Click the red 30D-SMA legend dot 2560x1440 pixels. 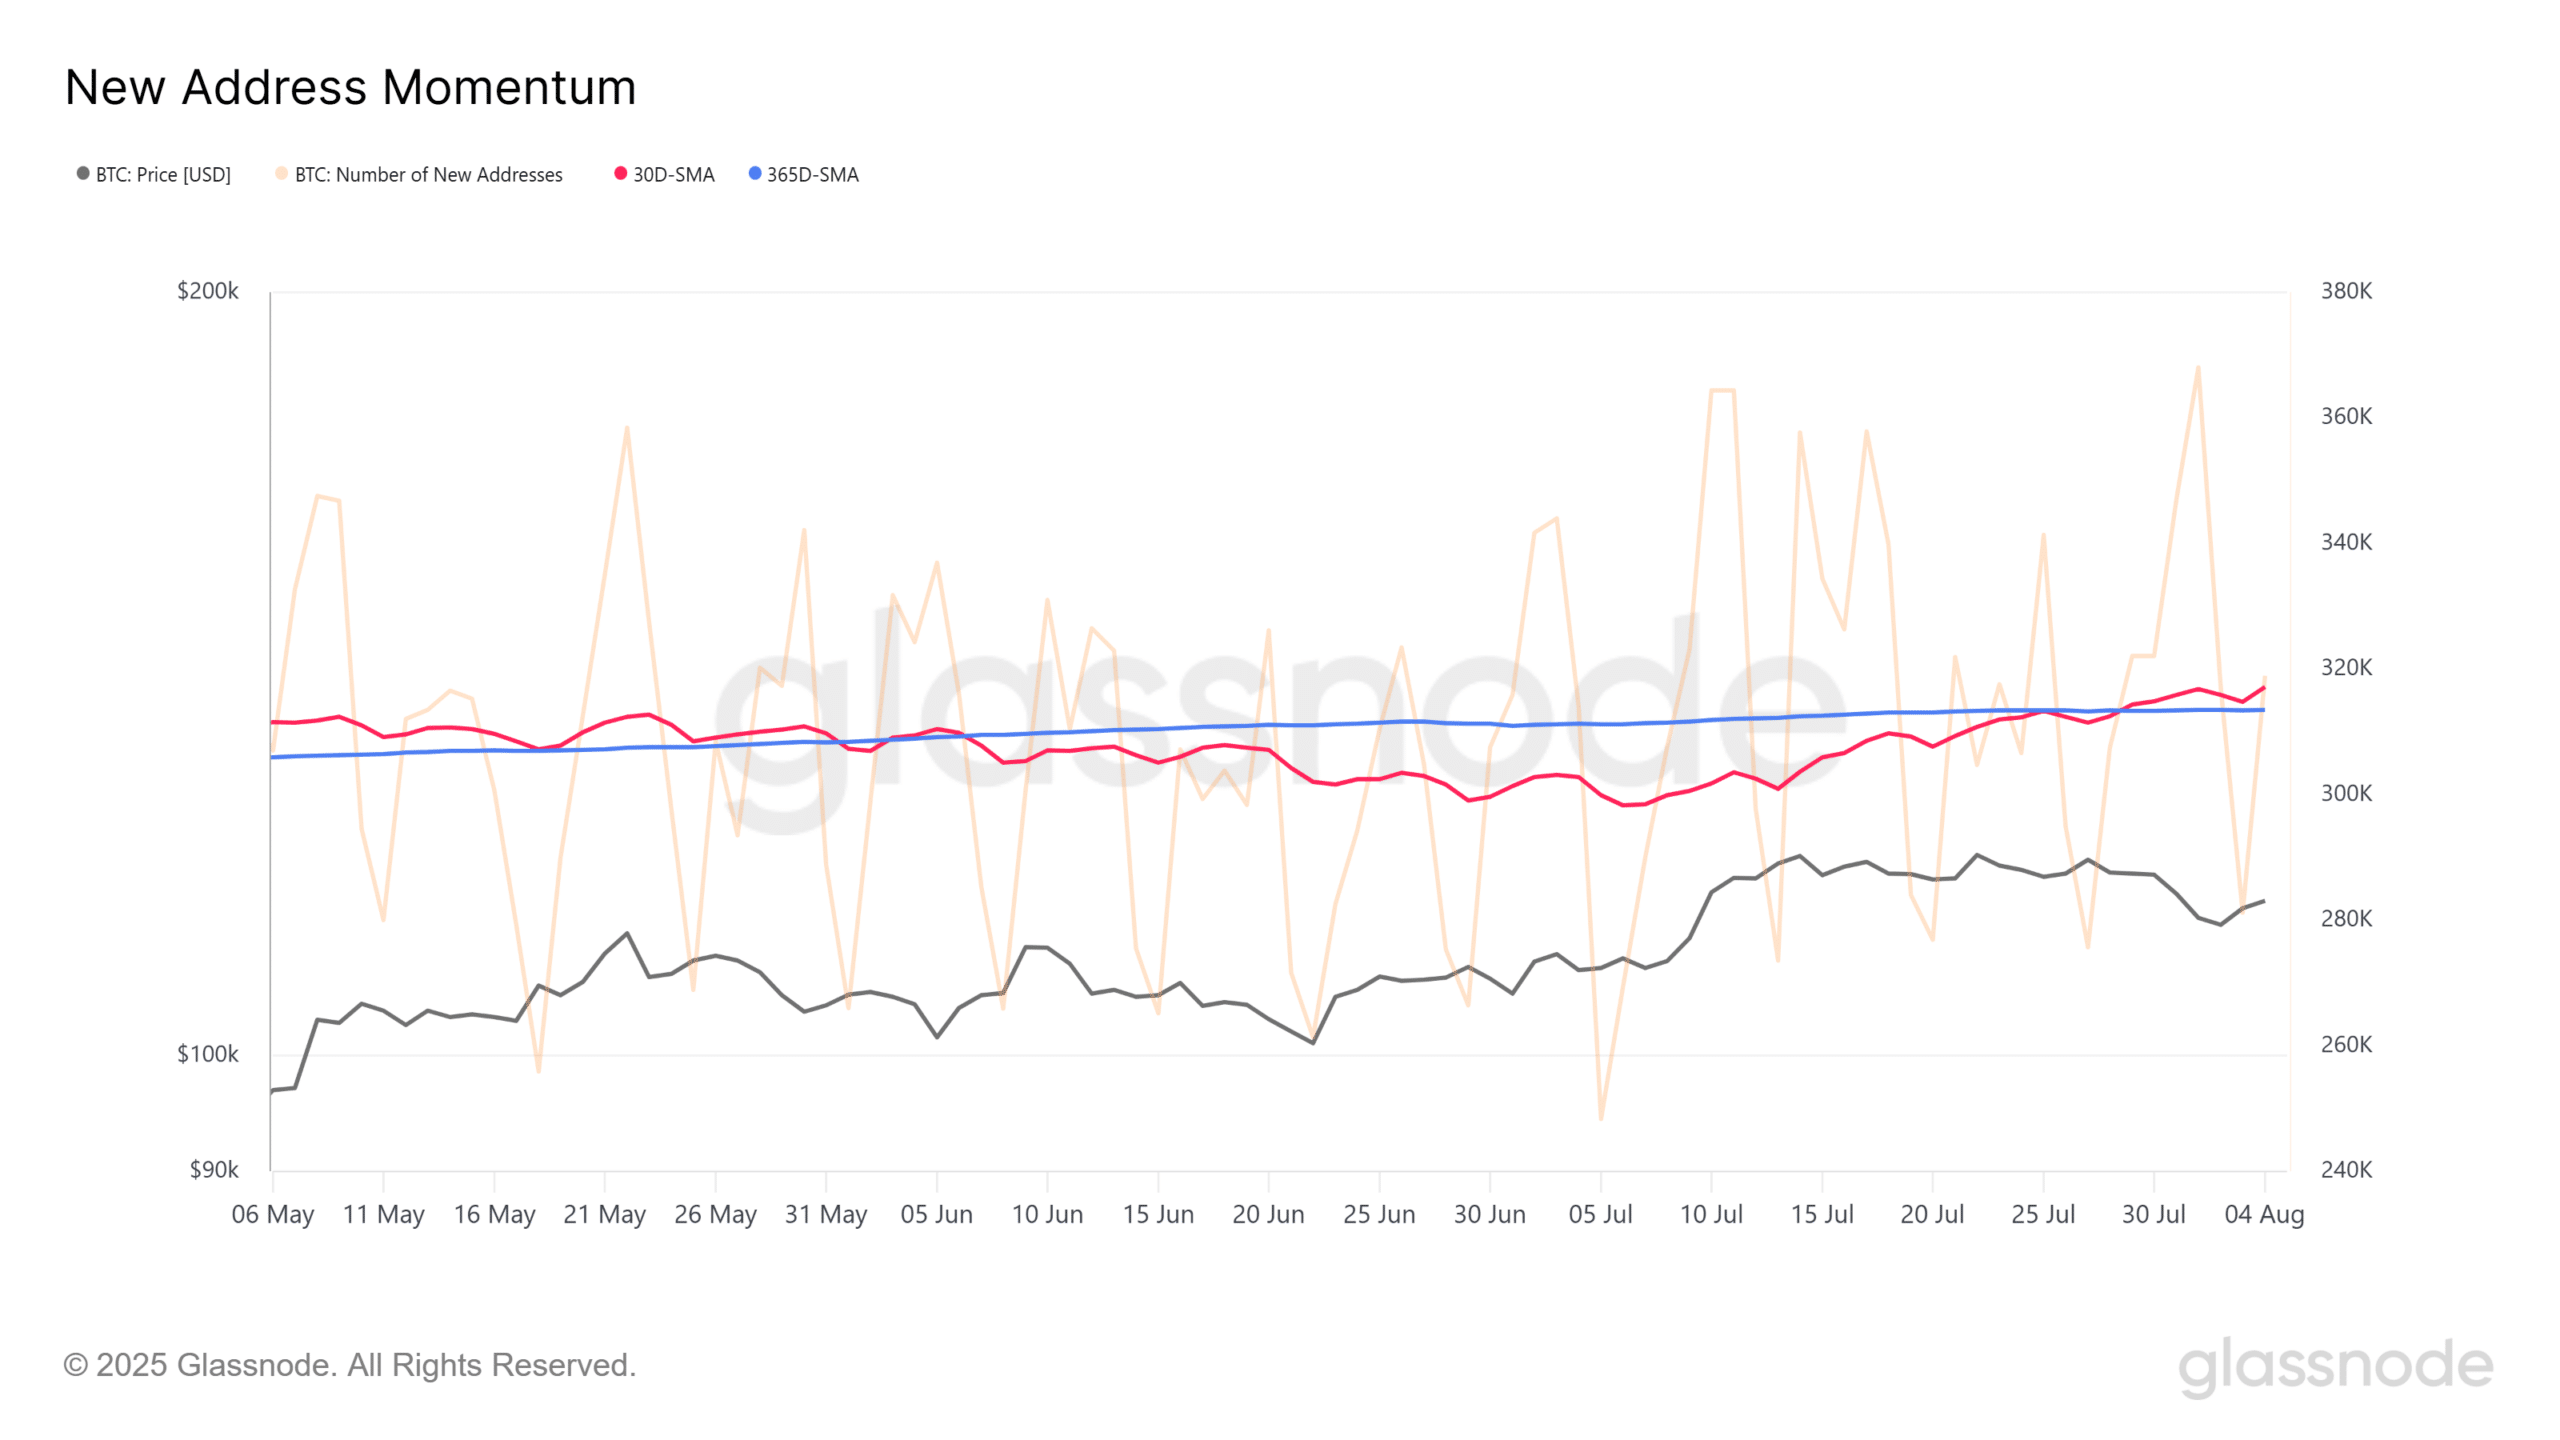621,174
